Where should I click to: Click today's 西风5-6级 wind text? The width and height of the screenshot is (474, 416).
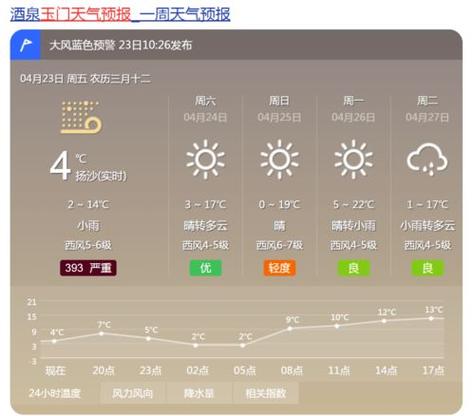coord(88,246)
